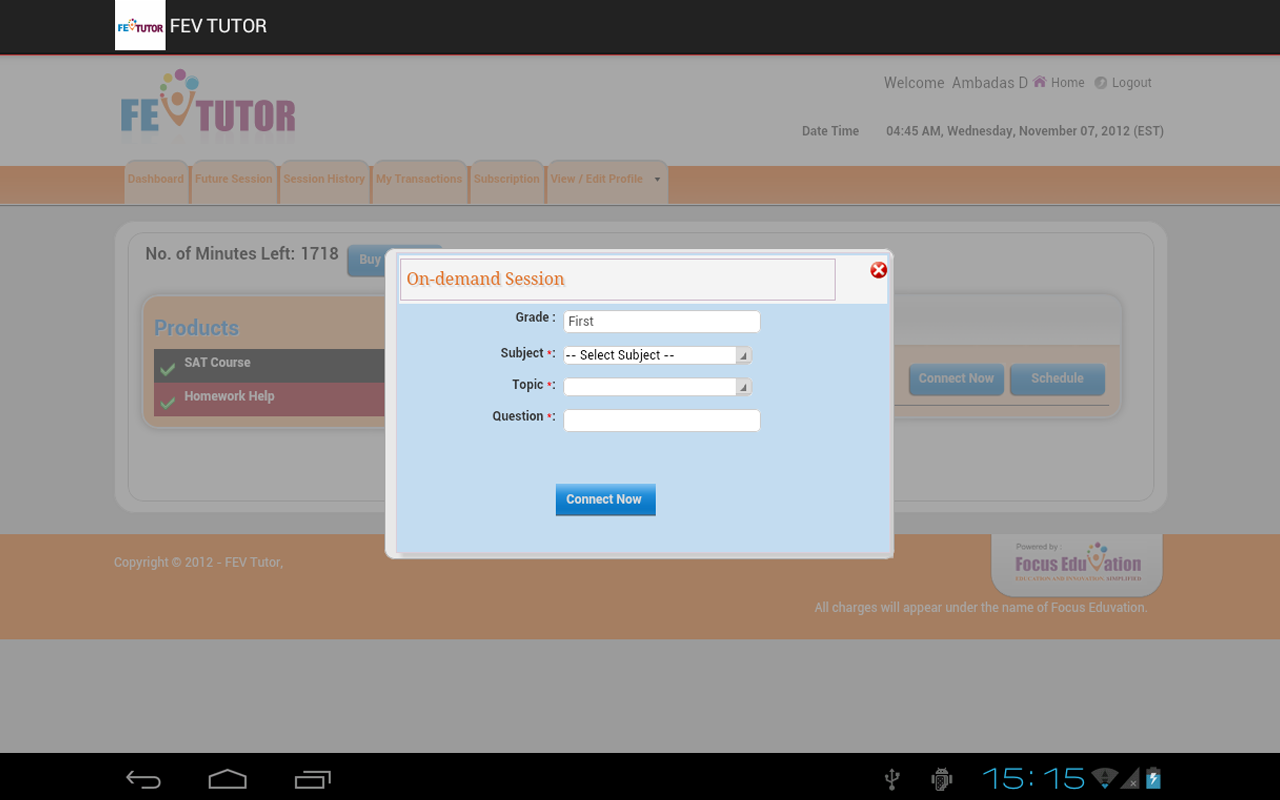
Task: Click the Focus Eduvation logo in the footer
Action: pyautogui.click(x=1076, y=565)
